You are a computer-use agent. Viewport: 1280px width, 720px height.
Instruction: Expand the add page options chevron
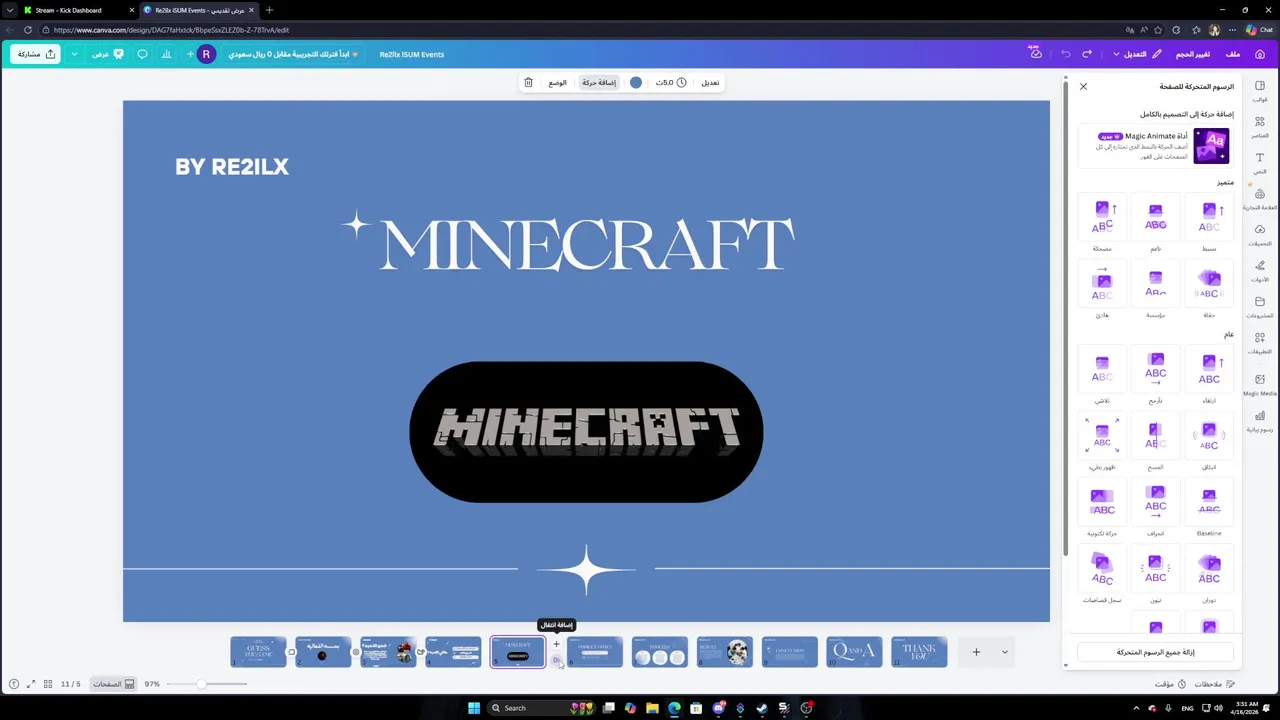pos(1004,652)
